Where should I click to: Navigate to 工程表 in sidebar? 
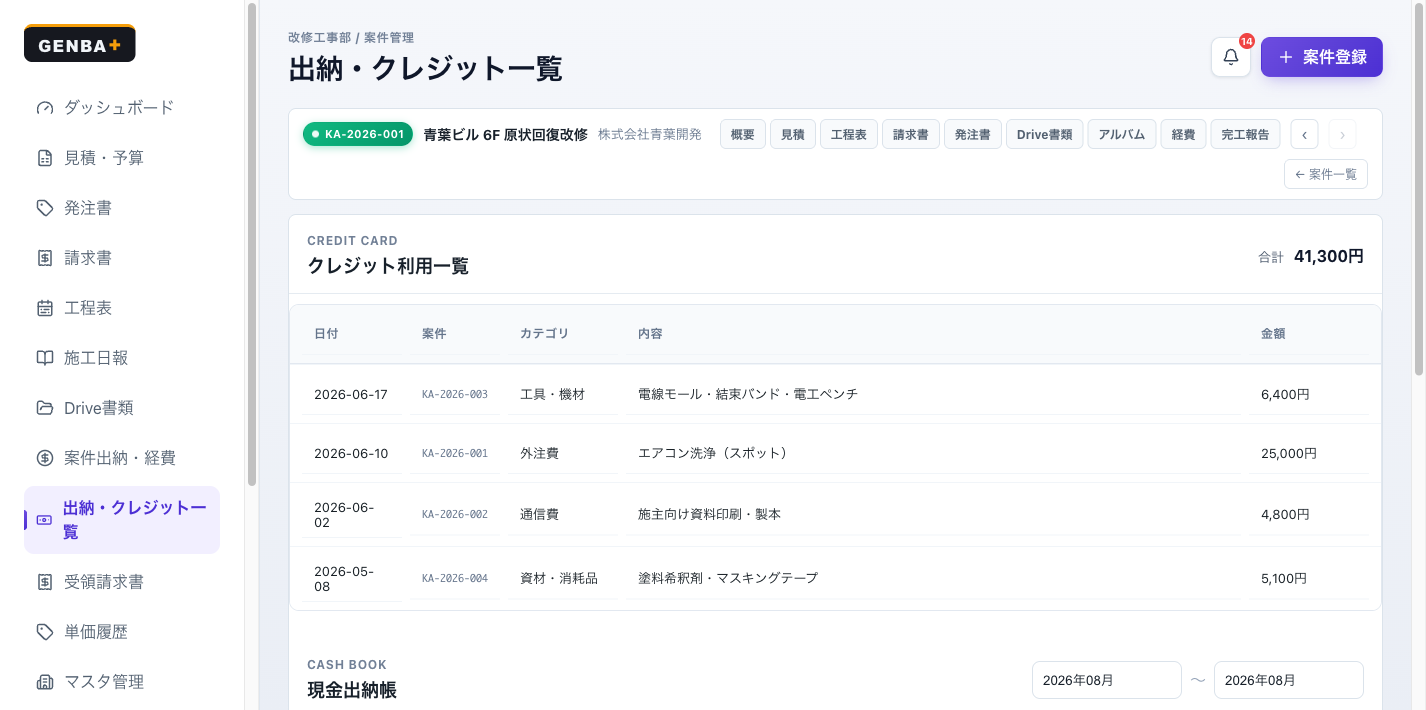click(122, 308)
